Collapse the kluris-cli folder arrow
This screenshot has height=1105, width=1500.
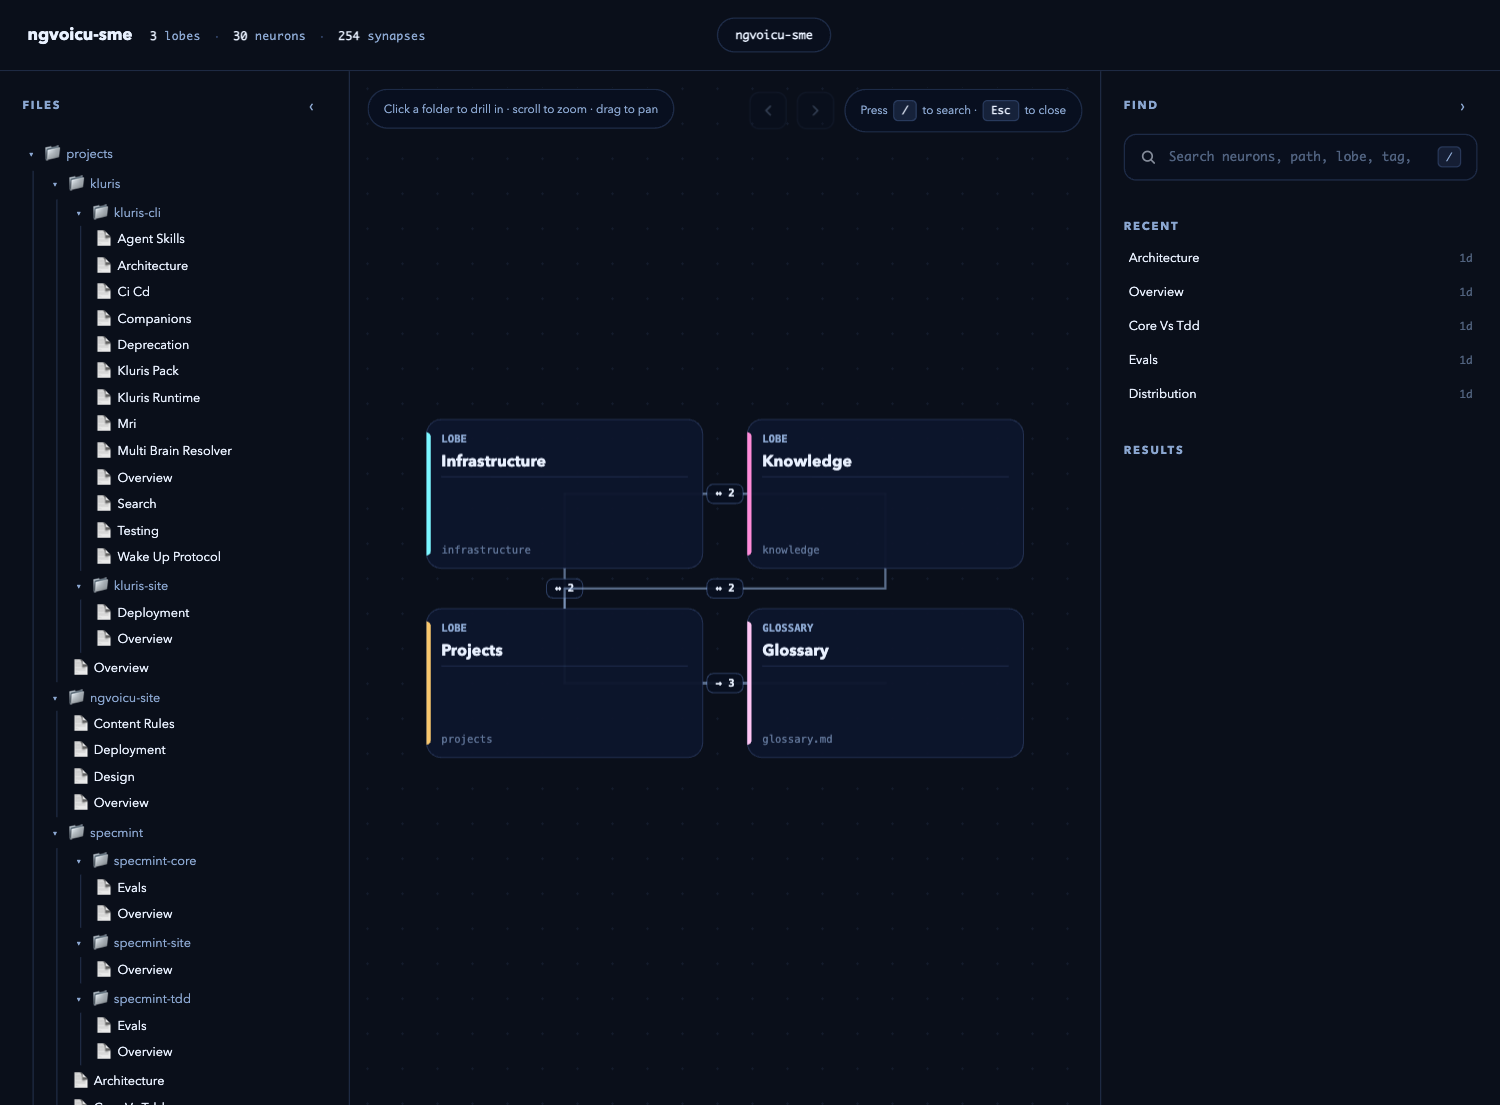(79, 213)
